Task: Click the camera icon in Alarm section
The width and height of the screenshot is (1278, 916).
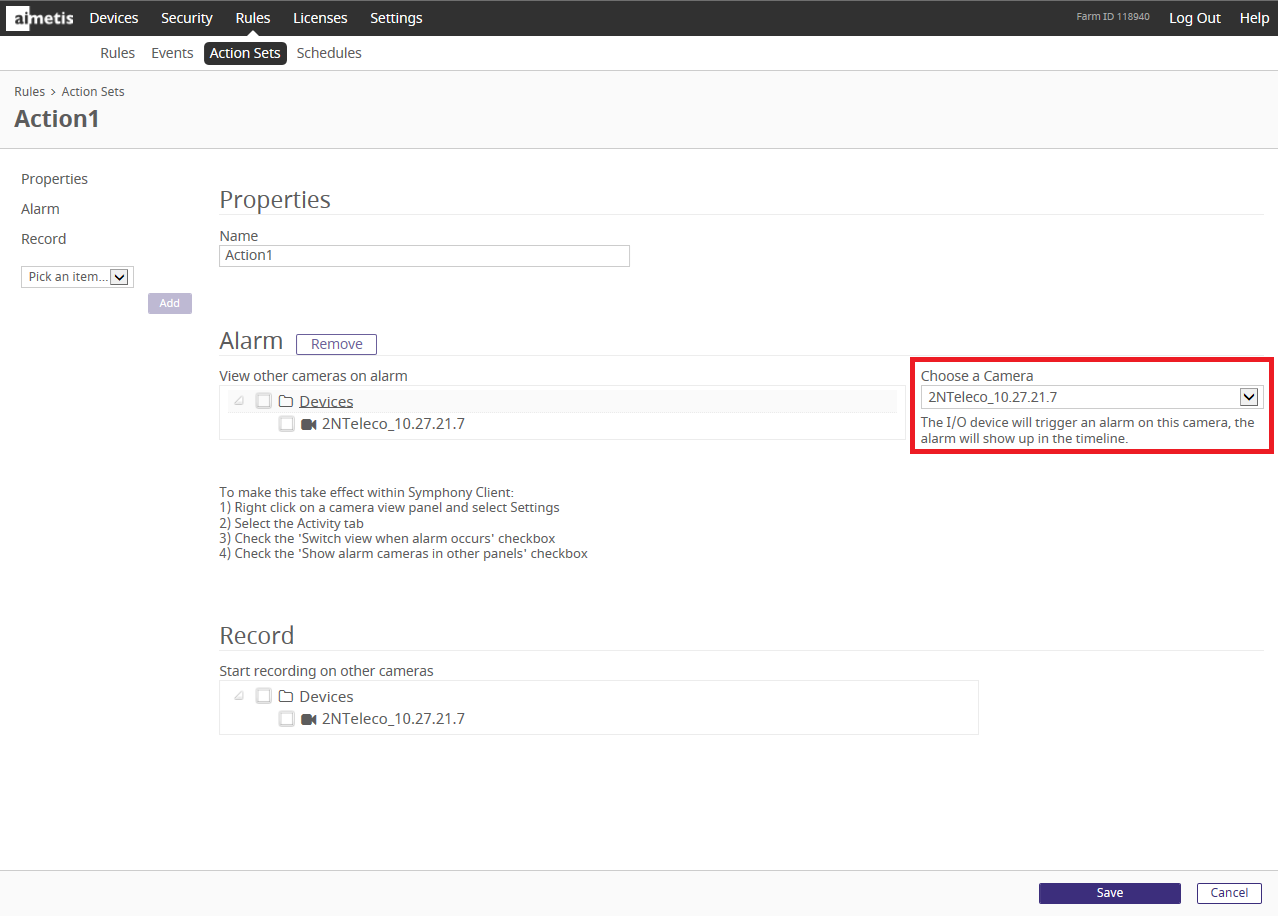Action: [x=308, y=424]
